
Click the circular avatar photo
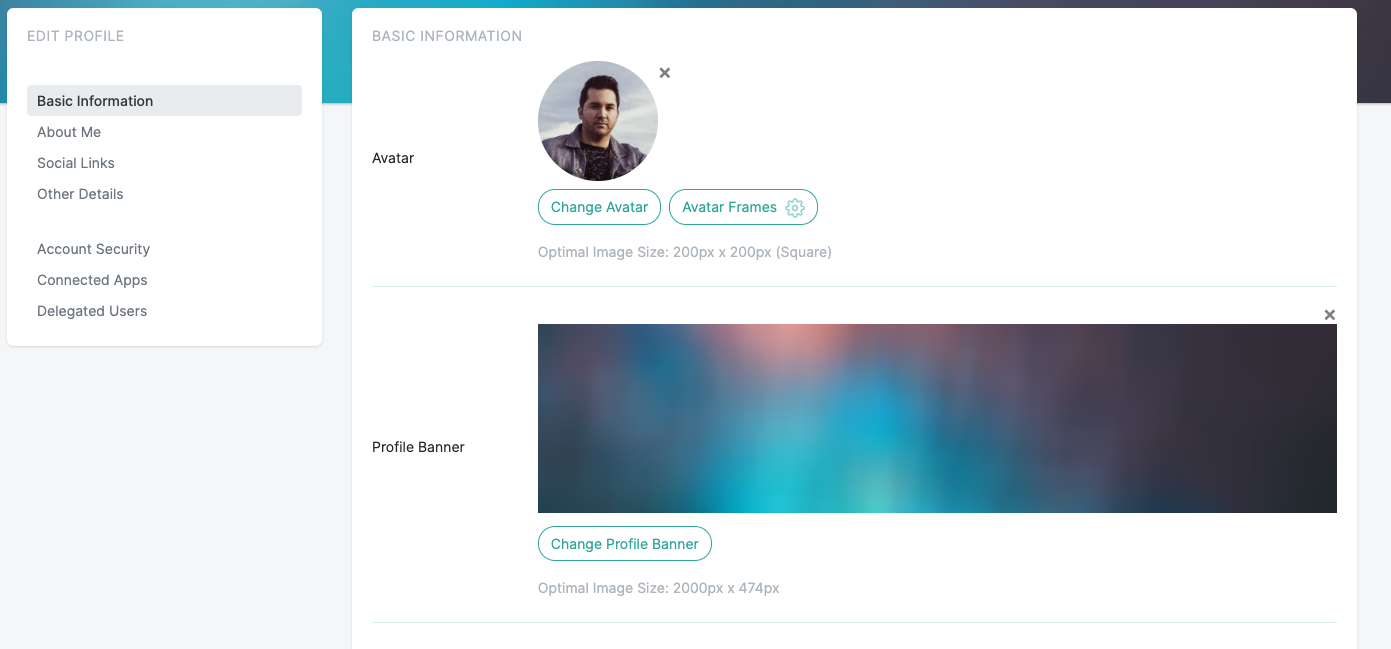(x=598, y=121)
